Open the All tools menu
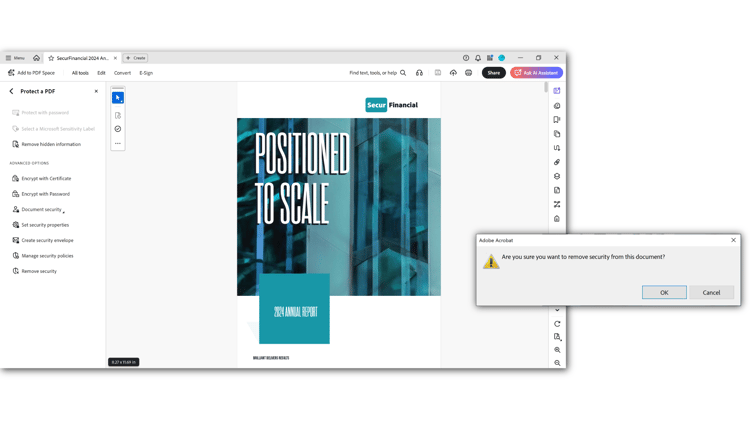 pos(80,73)
